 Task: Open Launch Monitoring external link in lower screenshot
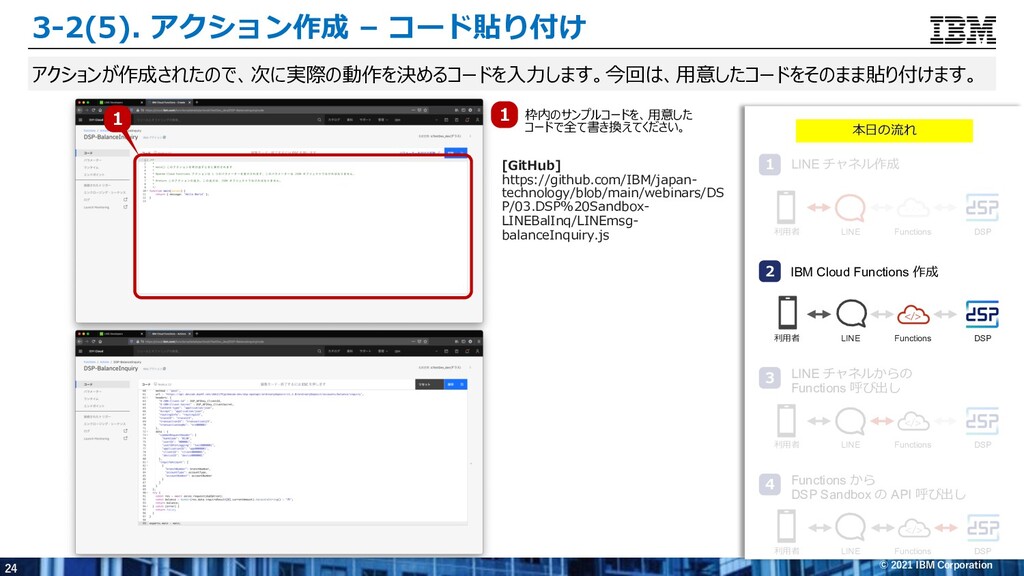(125, 438)
